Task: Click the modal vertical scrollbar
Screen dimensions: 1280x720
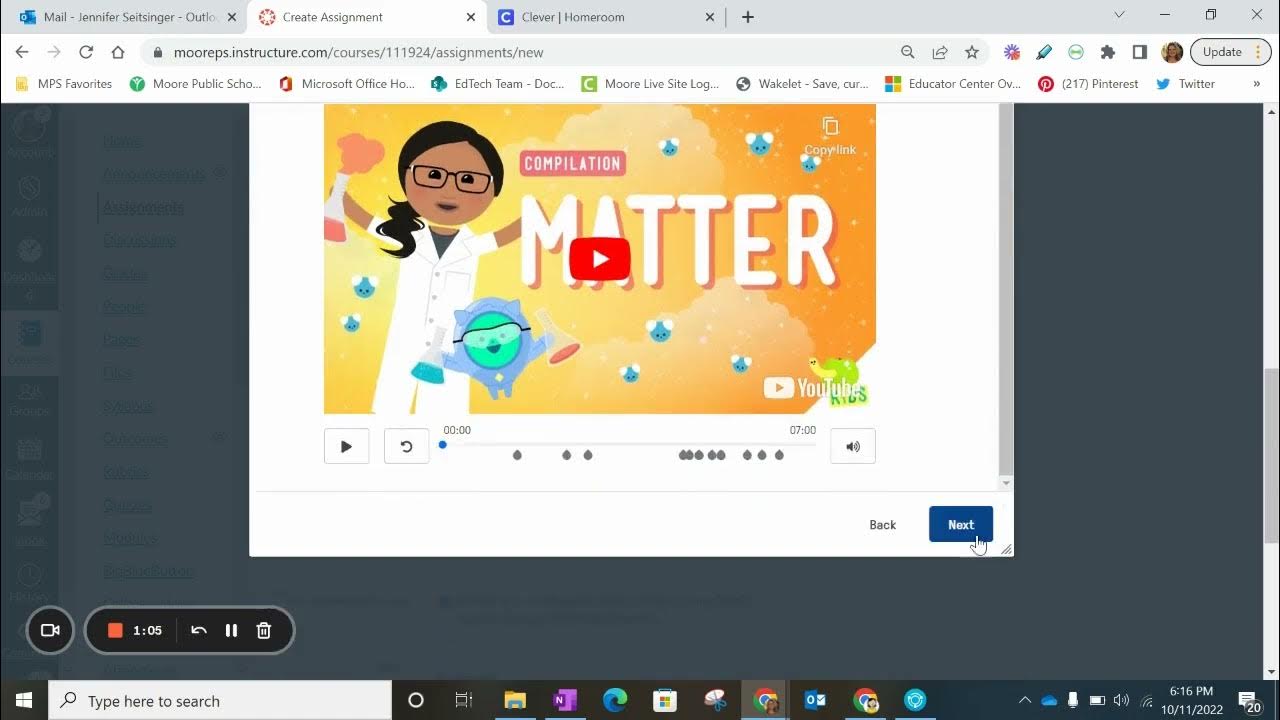Action: pos(1006,290)
